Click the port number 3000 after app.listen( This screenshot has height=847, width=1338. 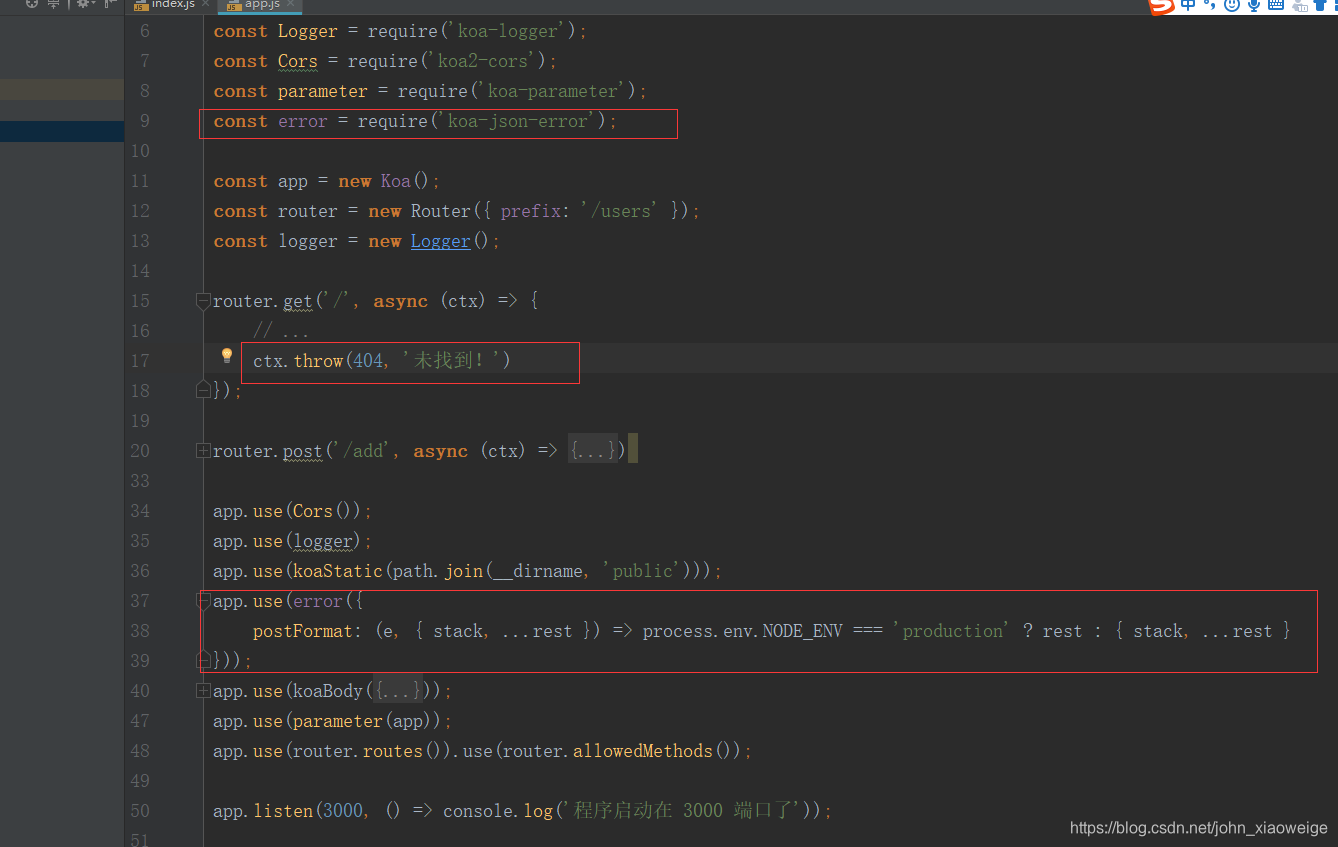(343, 811)
